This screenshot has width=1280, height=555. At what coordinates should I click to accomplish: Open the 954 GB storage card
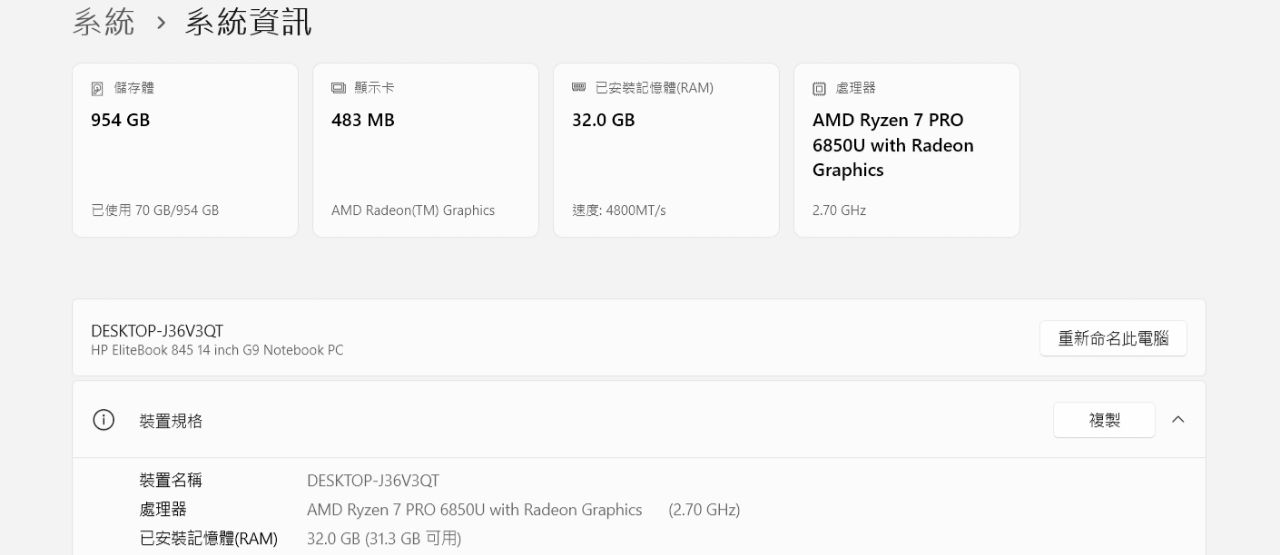click(x=185, y=150)
